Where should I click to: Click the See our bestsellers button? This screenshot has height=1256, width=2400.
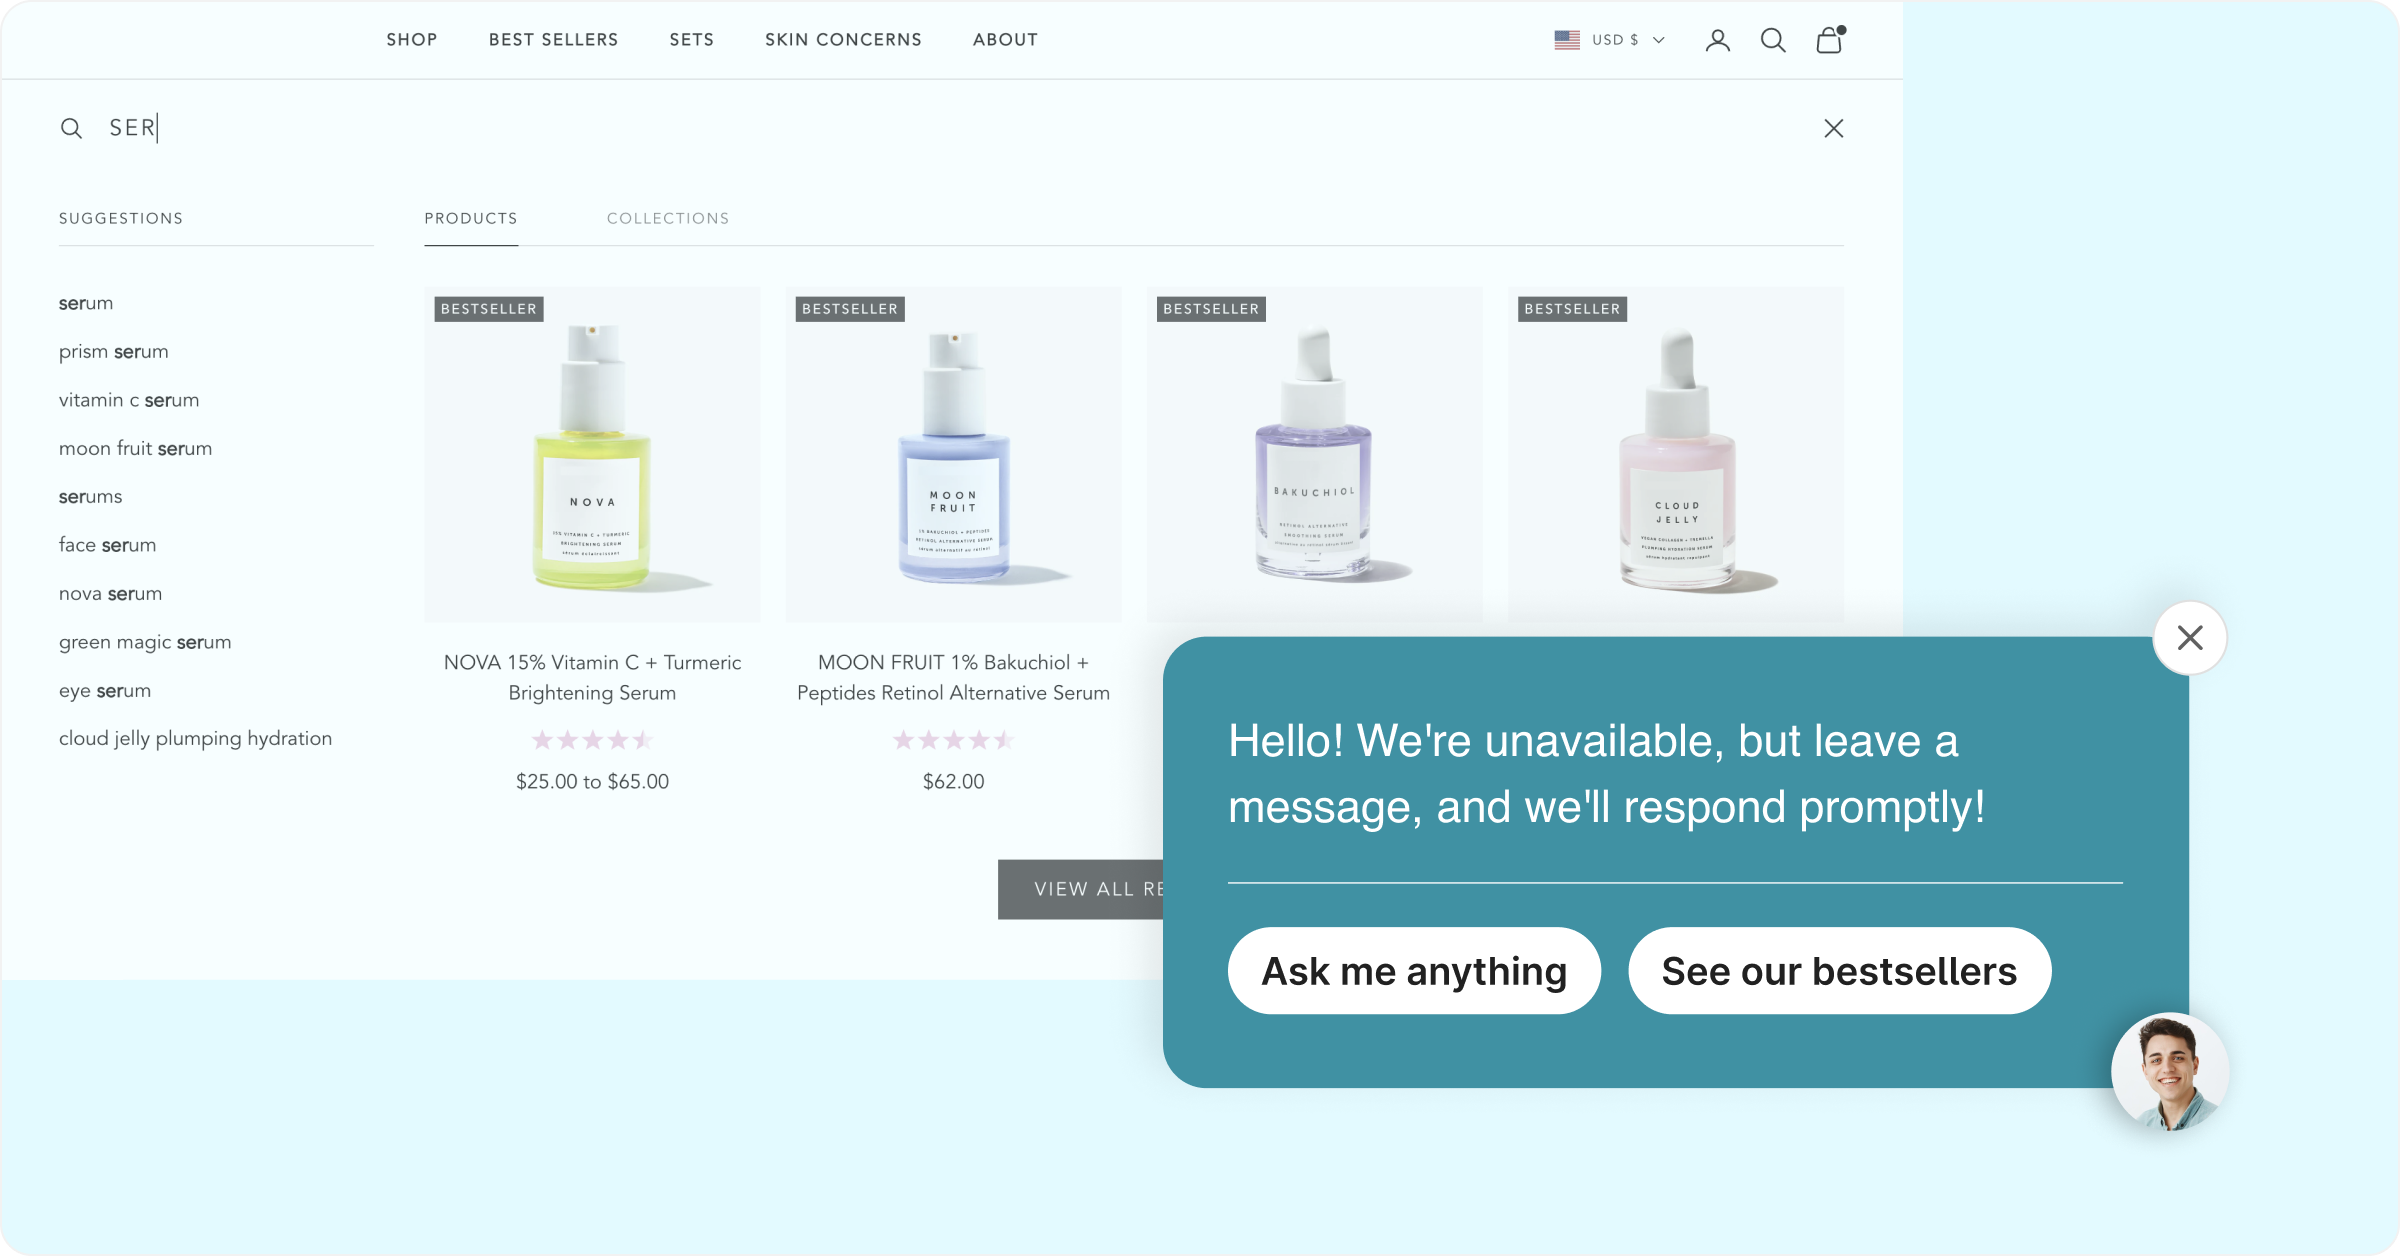tap(1840, 970)
